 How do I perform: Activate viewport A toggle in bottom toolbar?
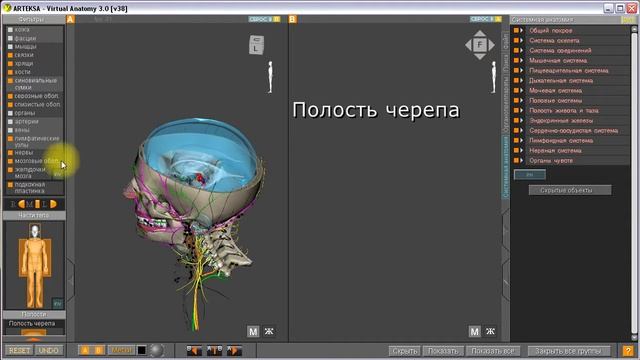85,350
